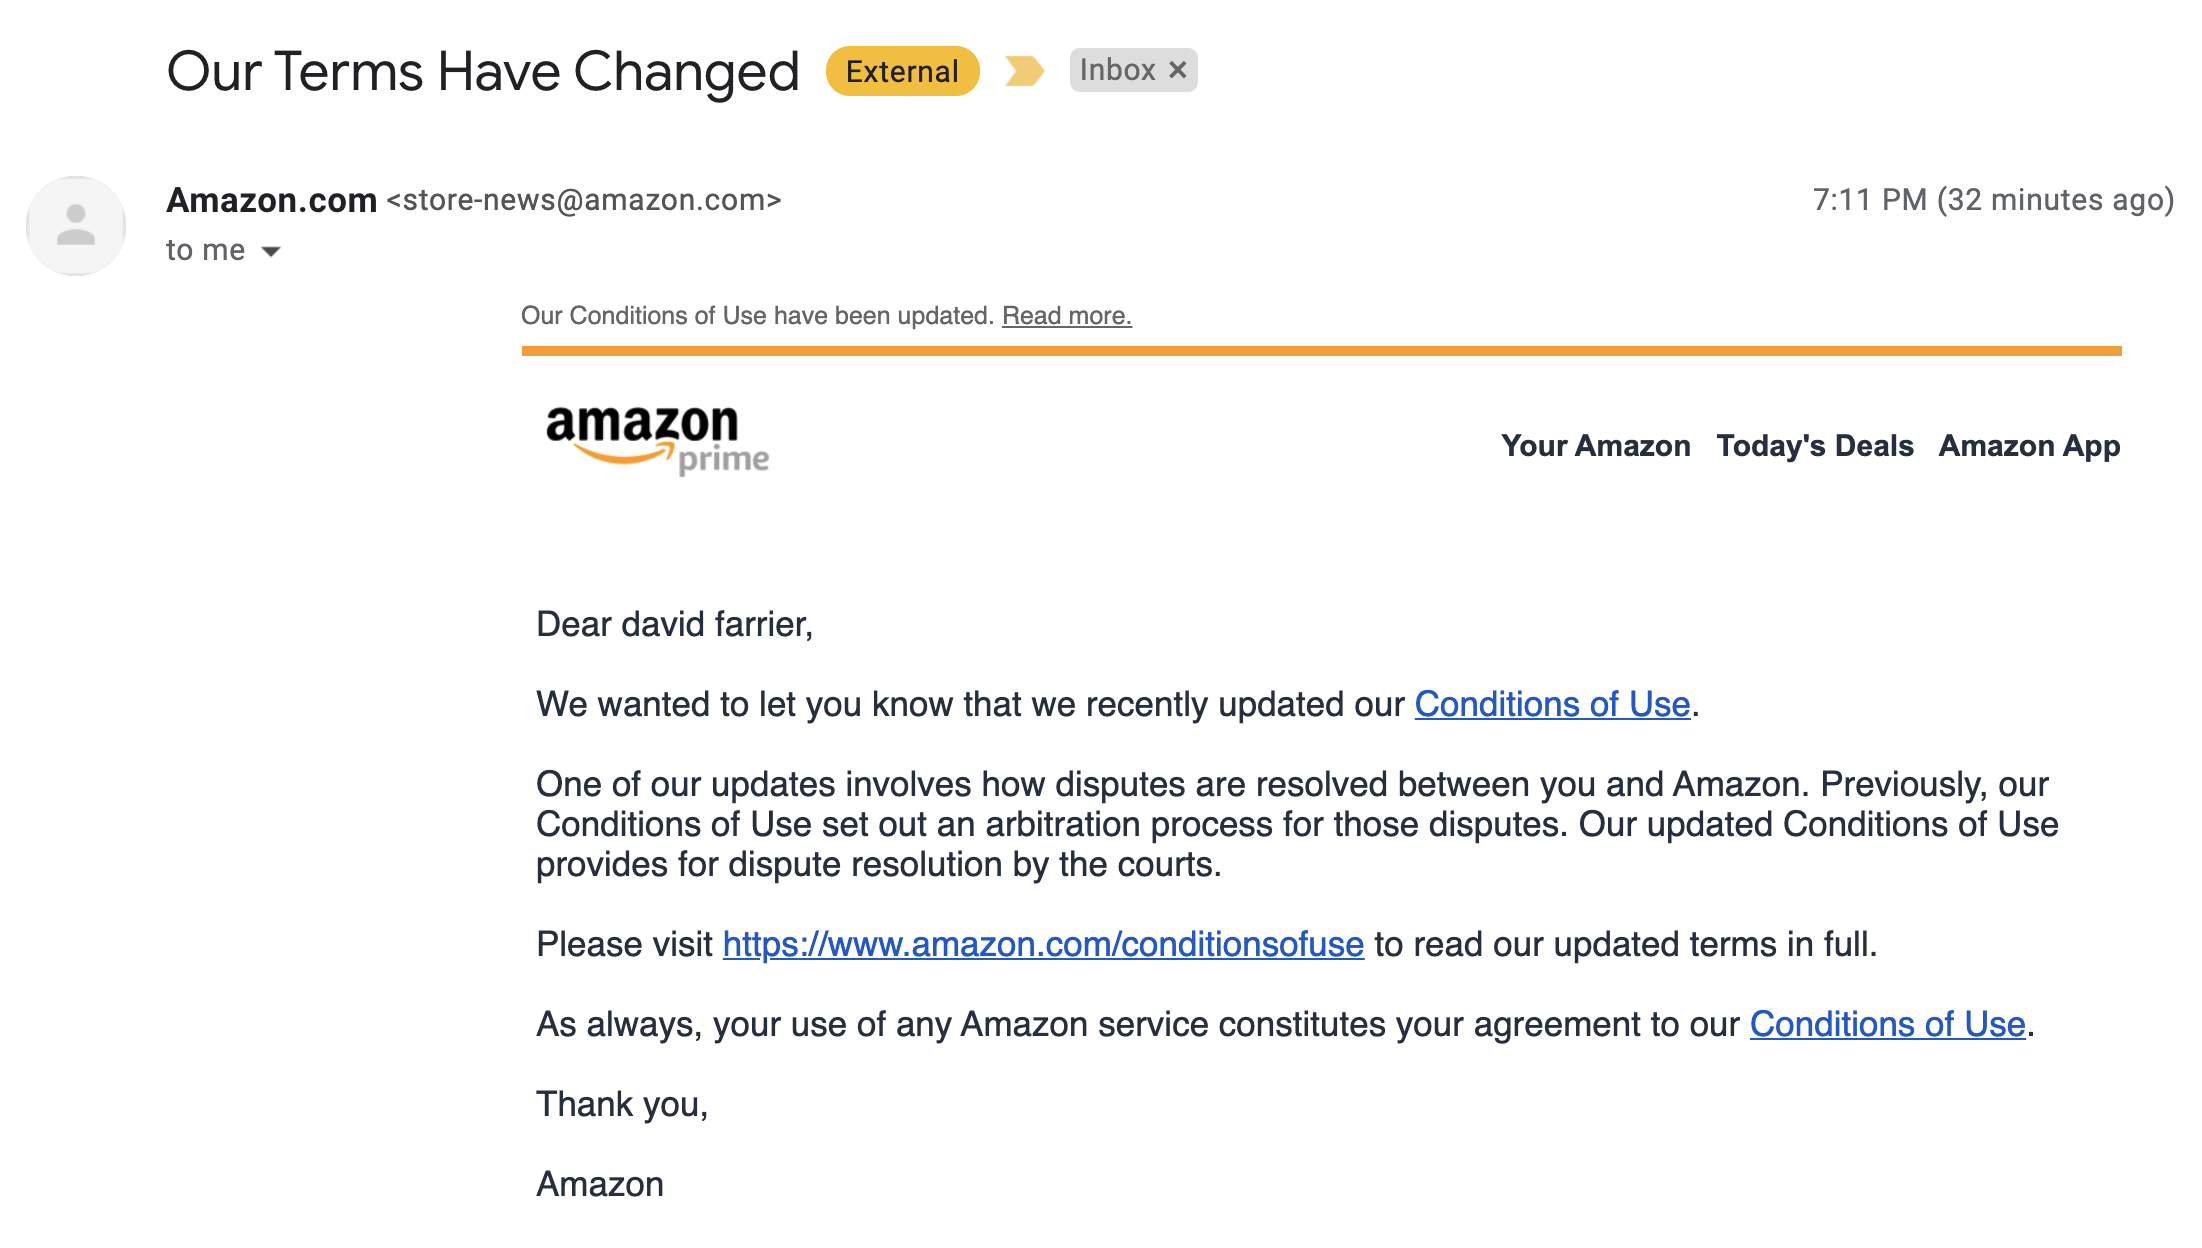This screenshot has height=1248, width=2202.
Task: Click the yellow importance marker arrow
Action: tap(1024, 71)
